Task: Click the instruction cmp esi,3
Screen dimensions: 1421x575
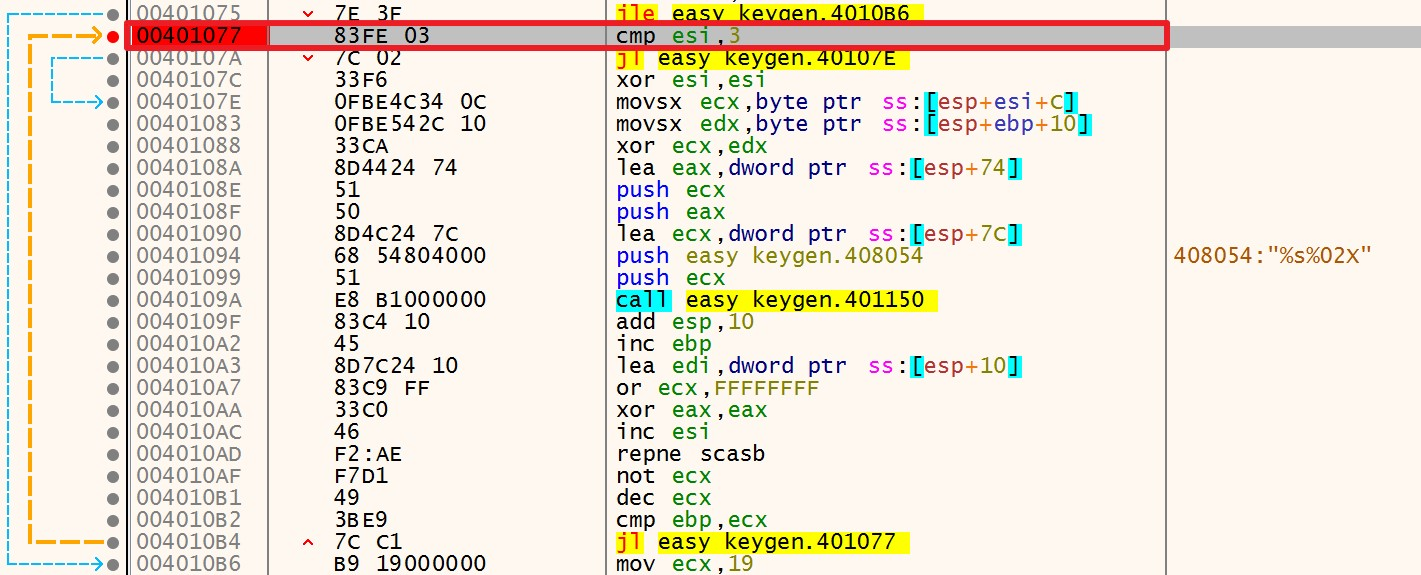Action: pyautogui.click(x=679, y=36)
